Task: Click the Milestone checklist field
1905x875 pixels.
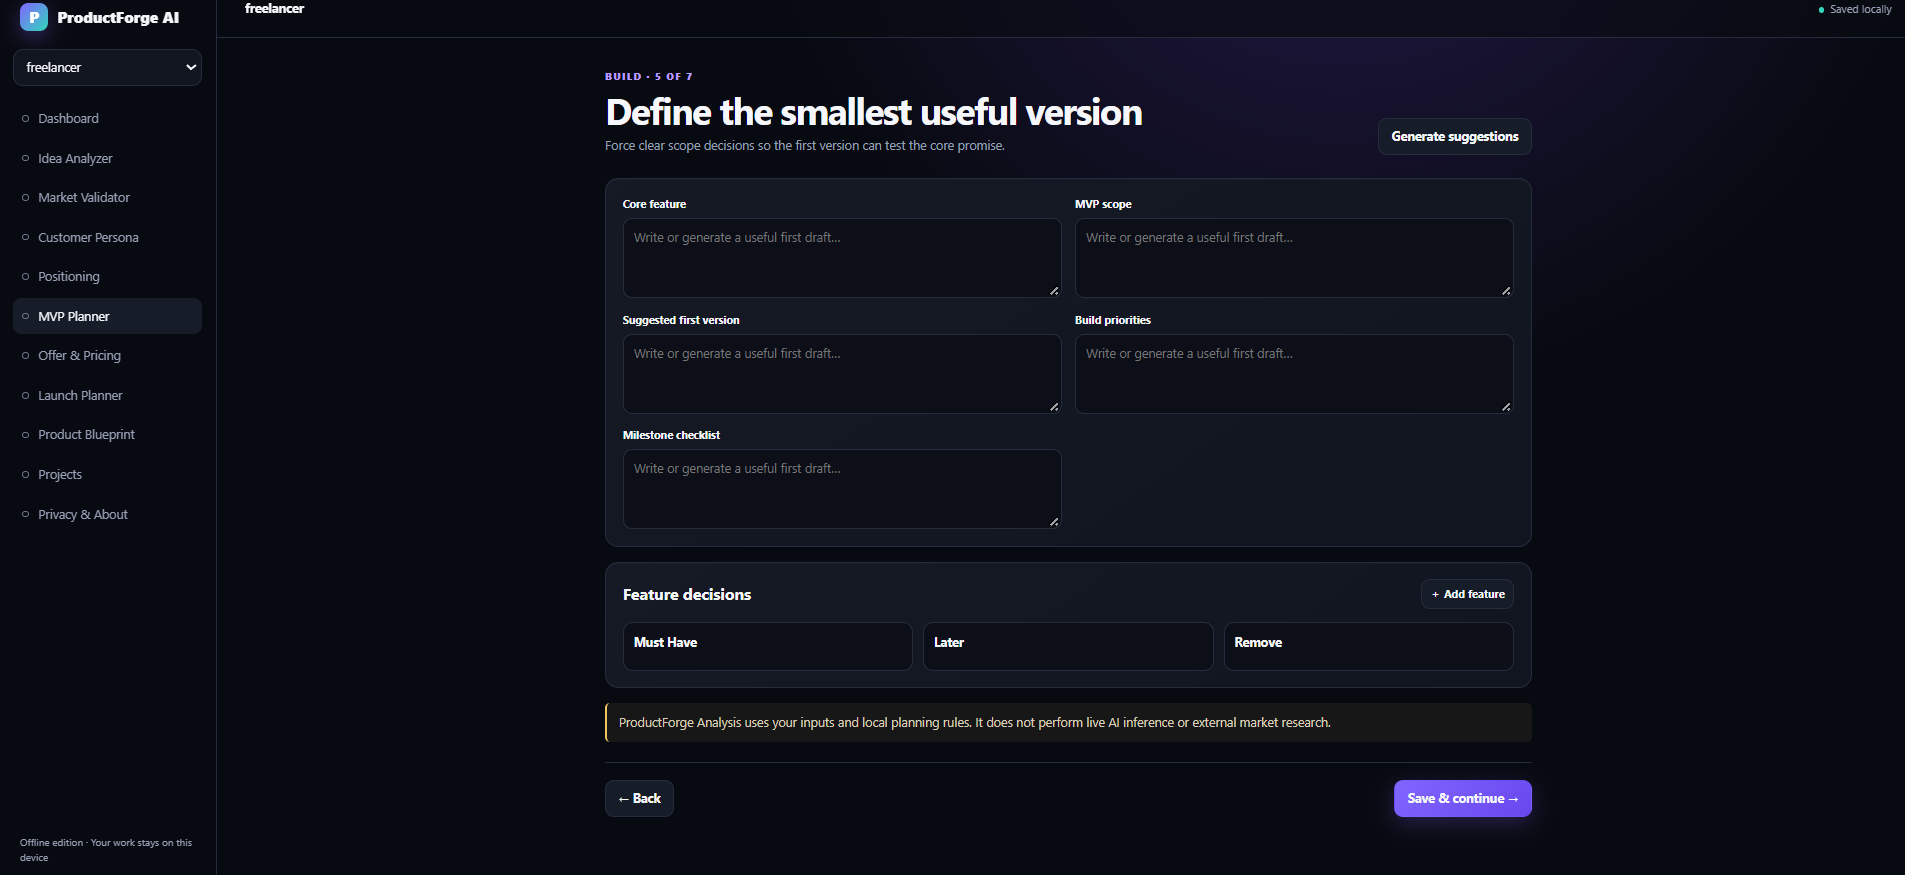Action: pos(842,489)
